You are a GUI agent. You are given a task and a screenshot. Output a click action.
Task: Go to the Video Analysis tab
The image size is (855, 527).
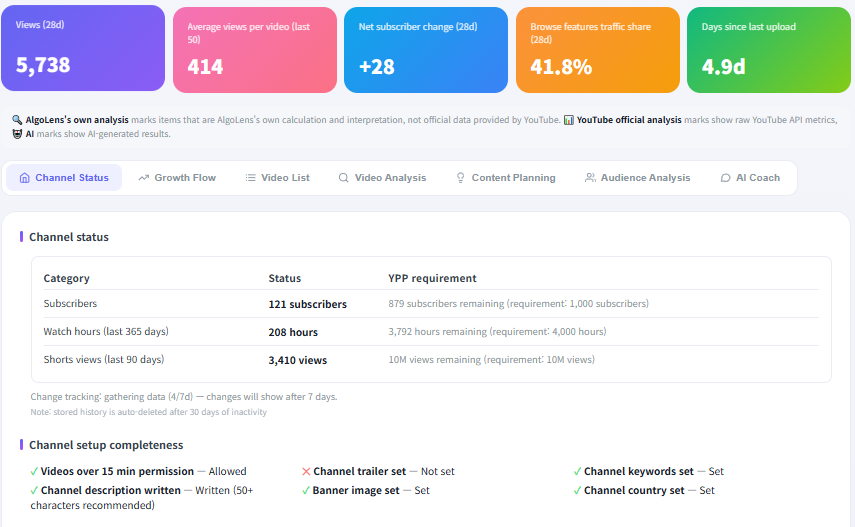(x=382, y=178)
